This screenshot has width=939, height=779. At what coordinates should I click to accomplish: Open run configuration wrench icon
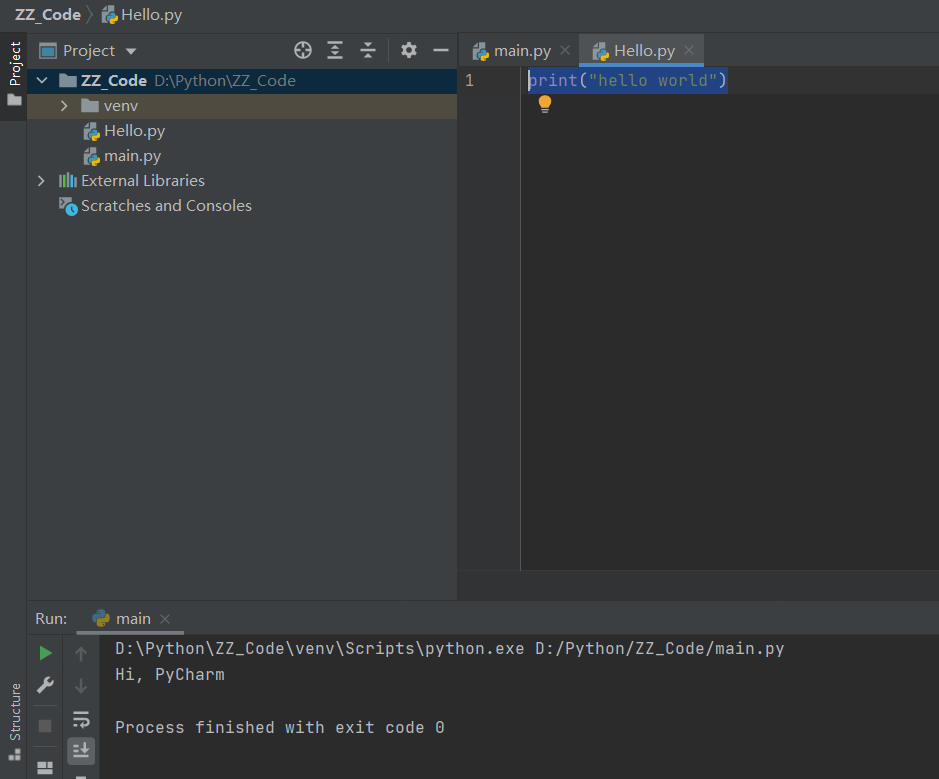click(45, 685)
